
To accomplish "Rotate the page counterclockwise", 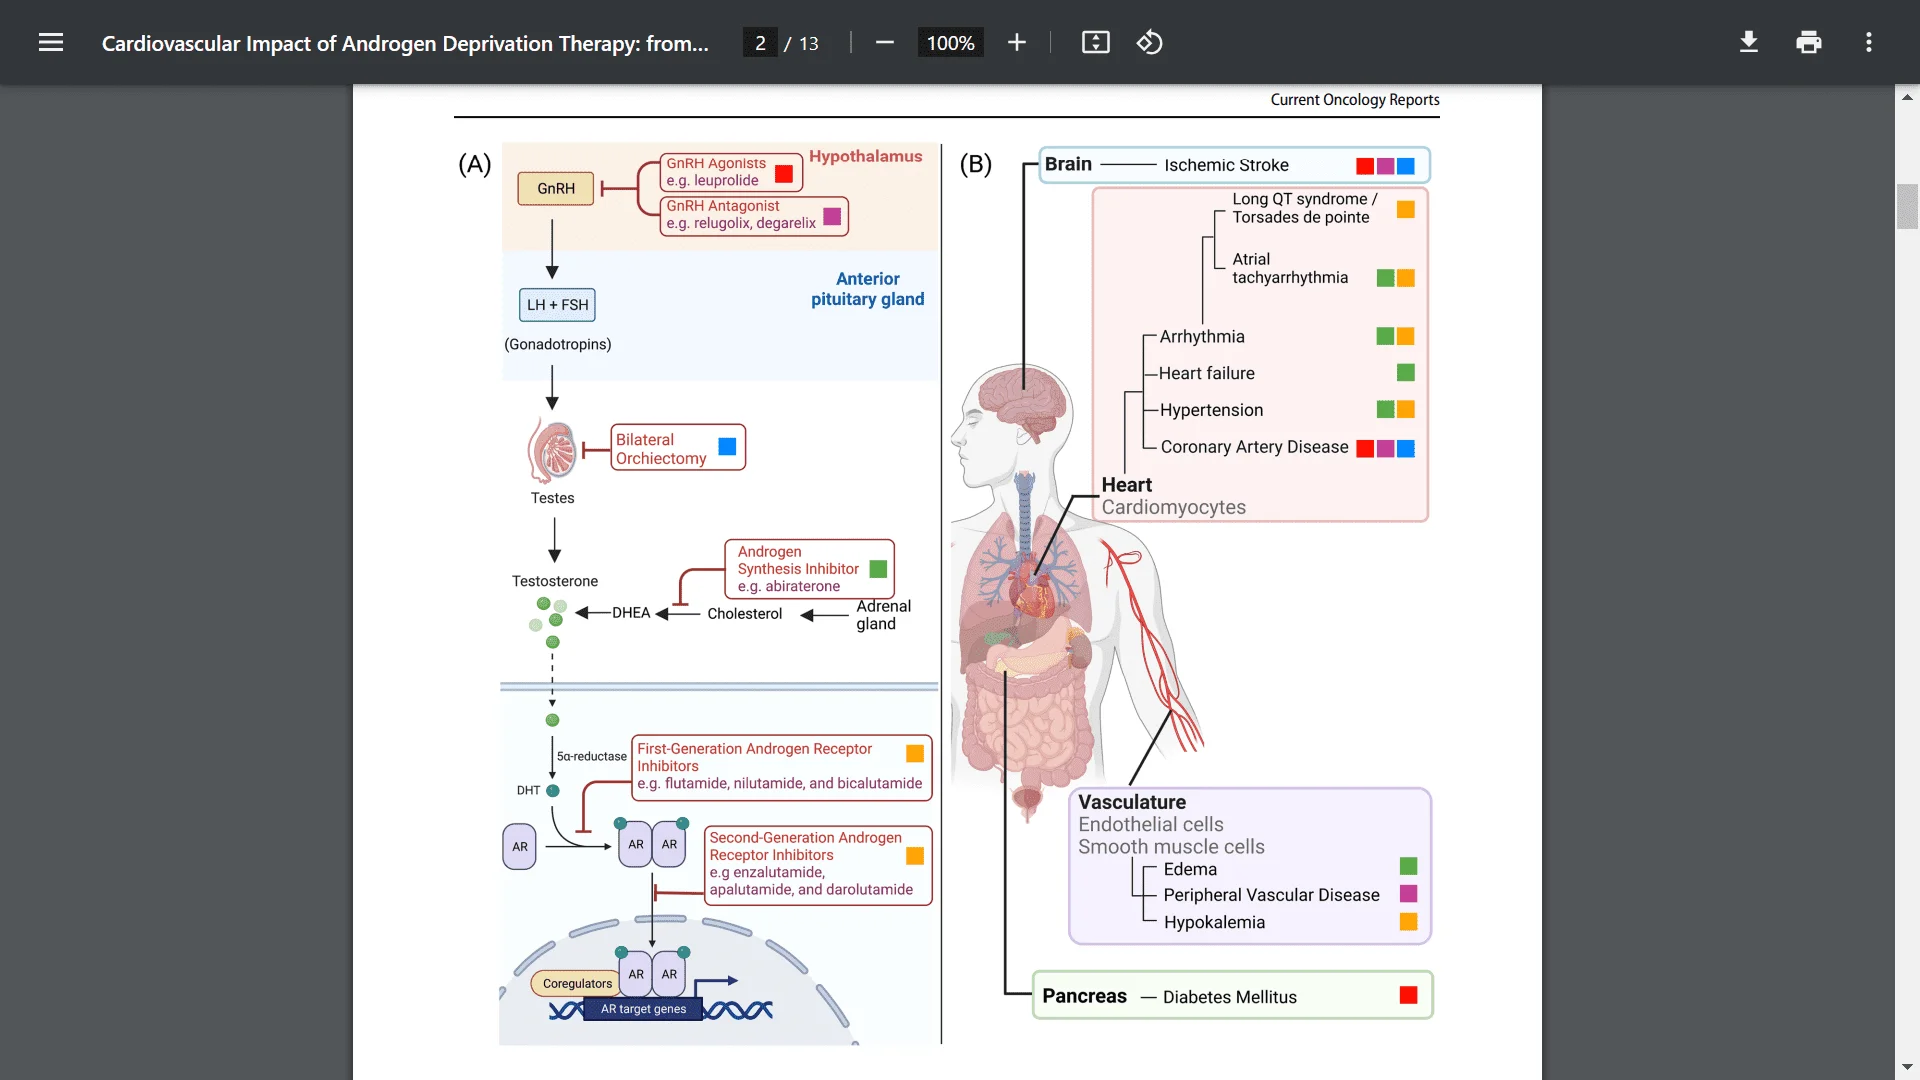I will [x=1149, y=42].
